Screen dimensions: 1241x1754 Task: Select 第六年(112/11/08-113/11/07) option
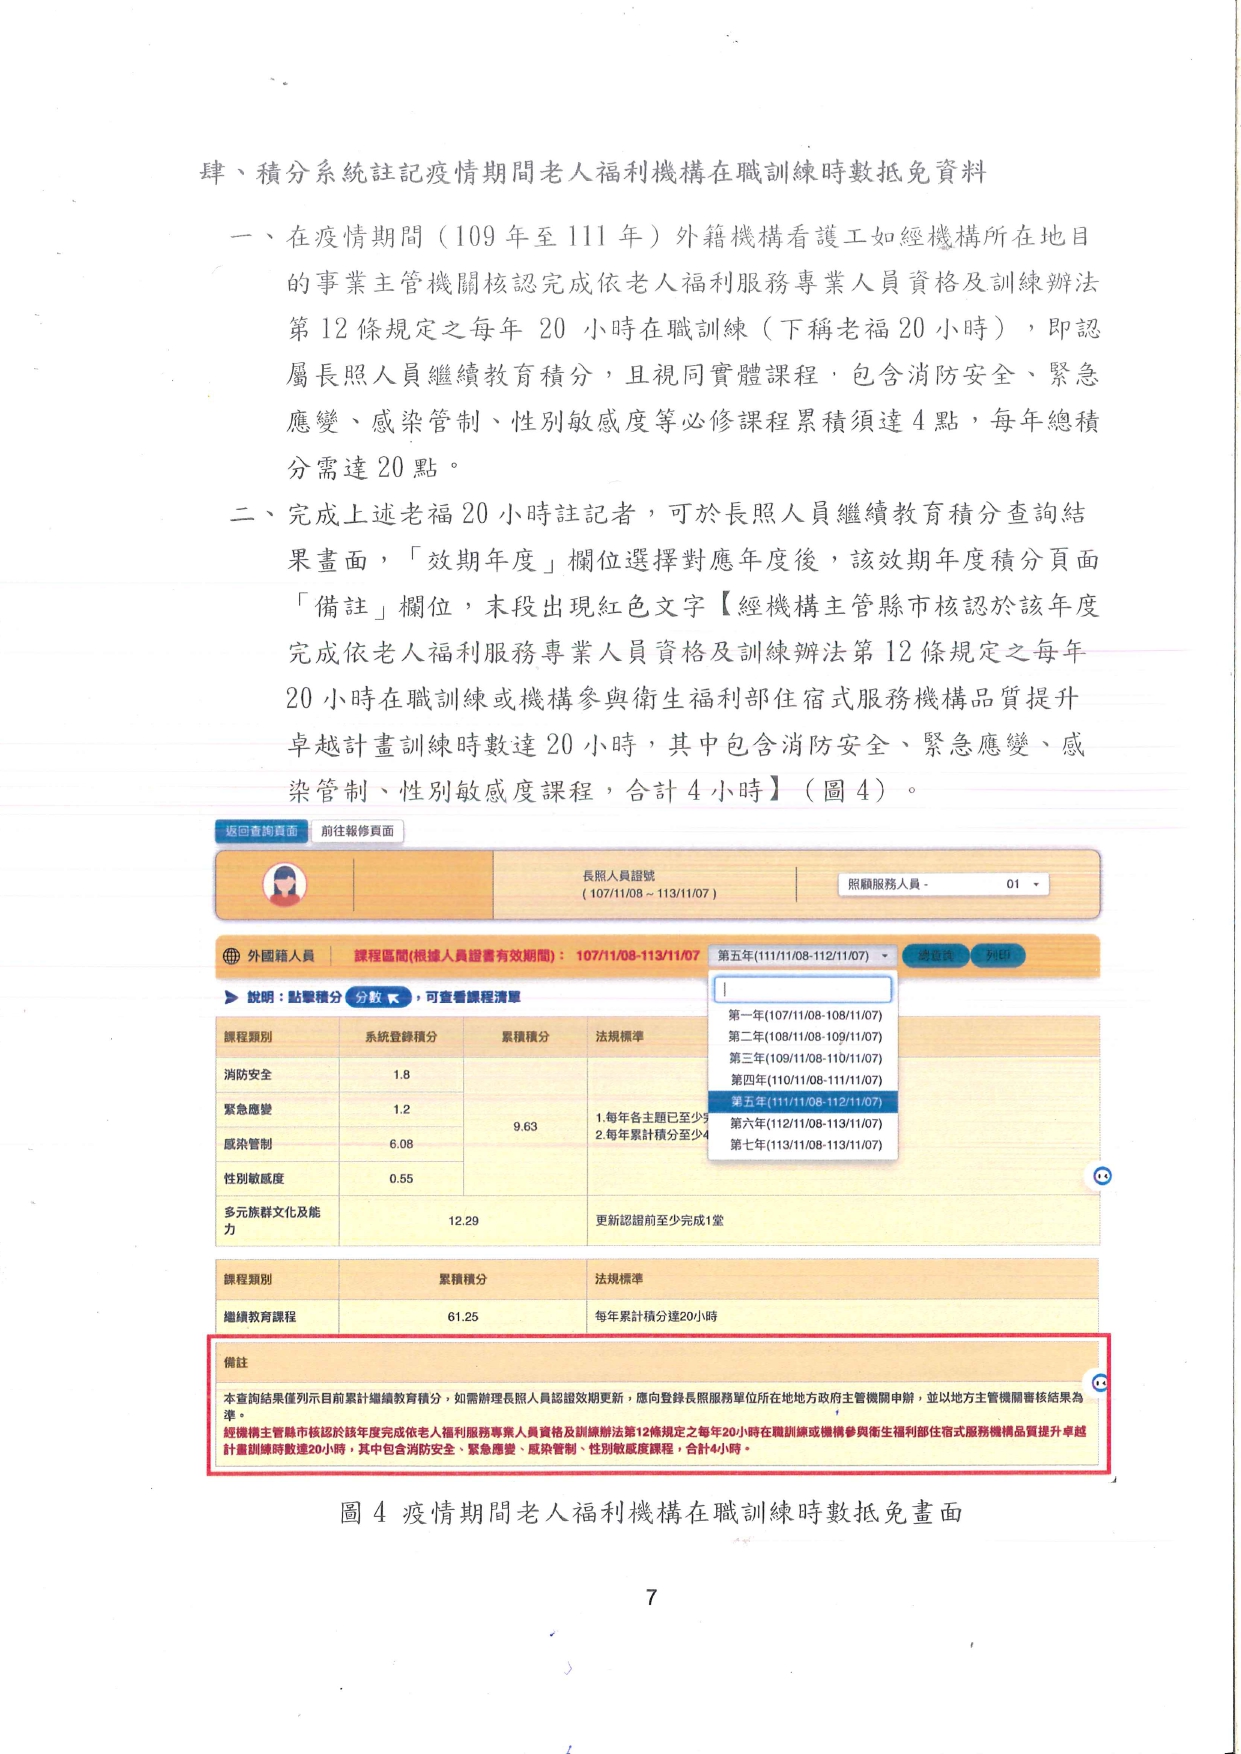(804, 1123)
